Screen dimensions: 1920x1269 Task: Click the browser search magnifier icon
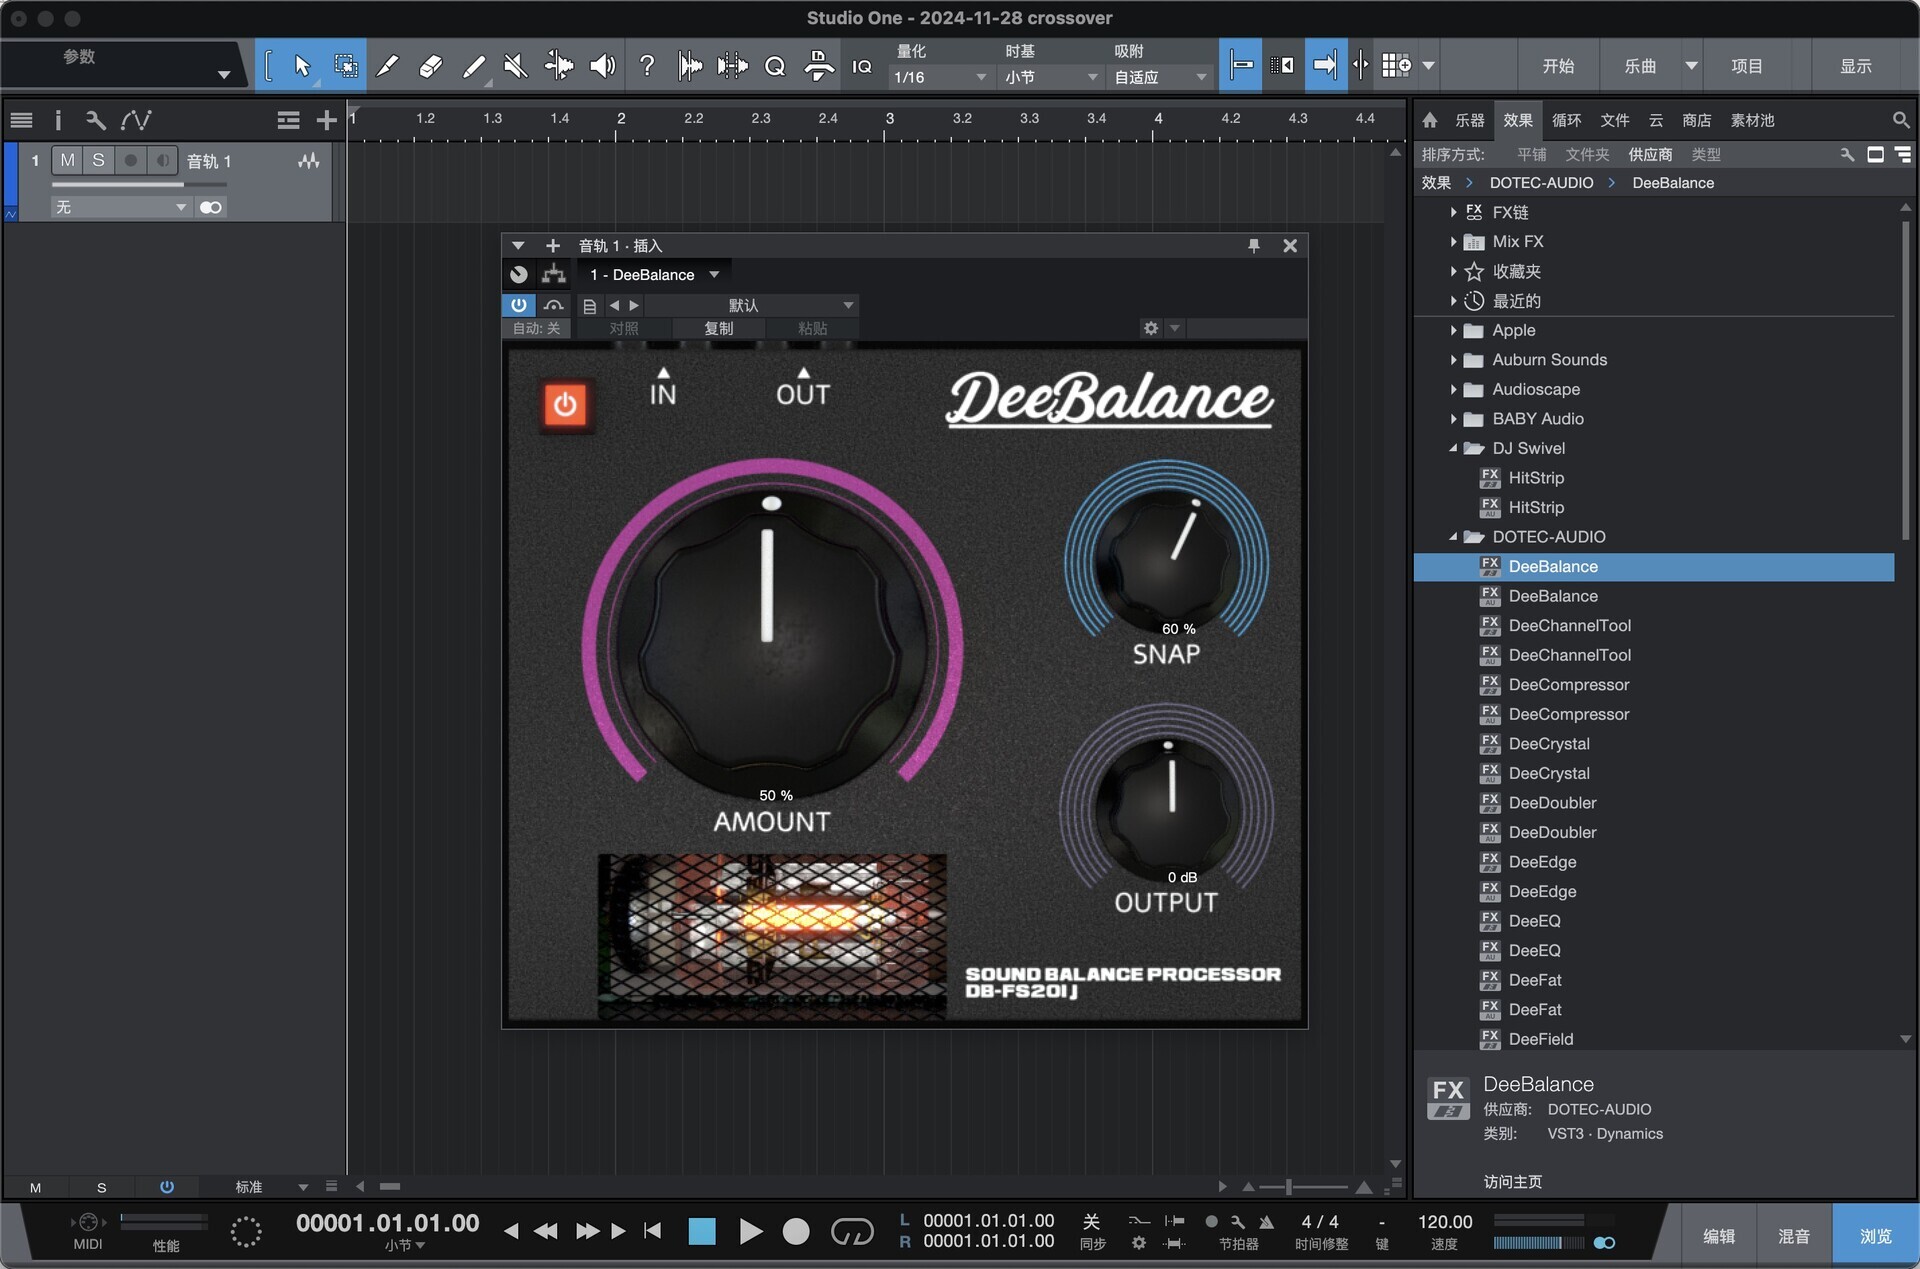[1900, 120]
